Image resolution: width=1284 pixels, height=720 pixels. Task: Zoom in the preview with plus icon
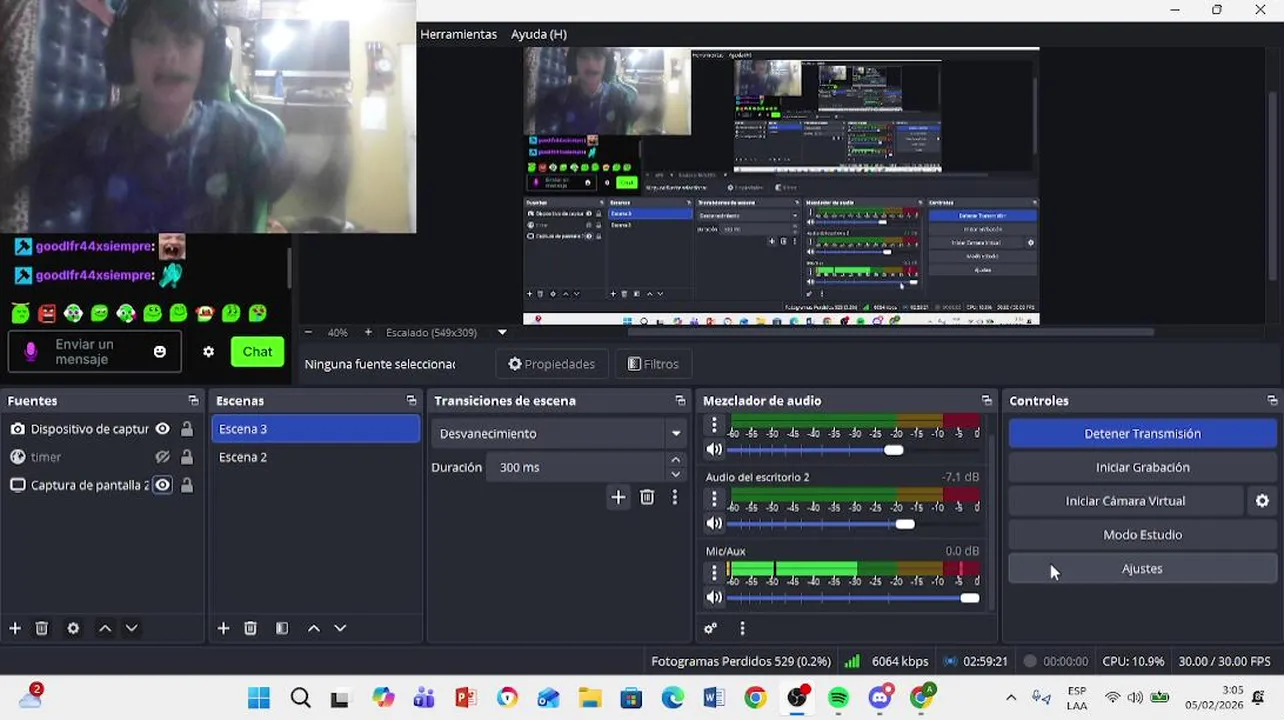368,332
